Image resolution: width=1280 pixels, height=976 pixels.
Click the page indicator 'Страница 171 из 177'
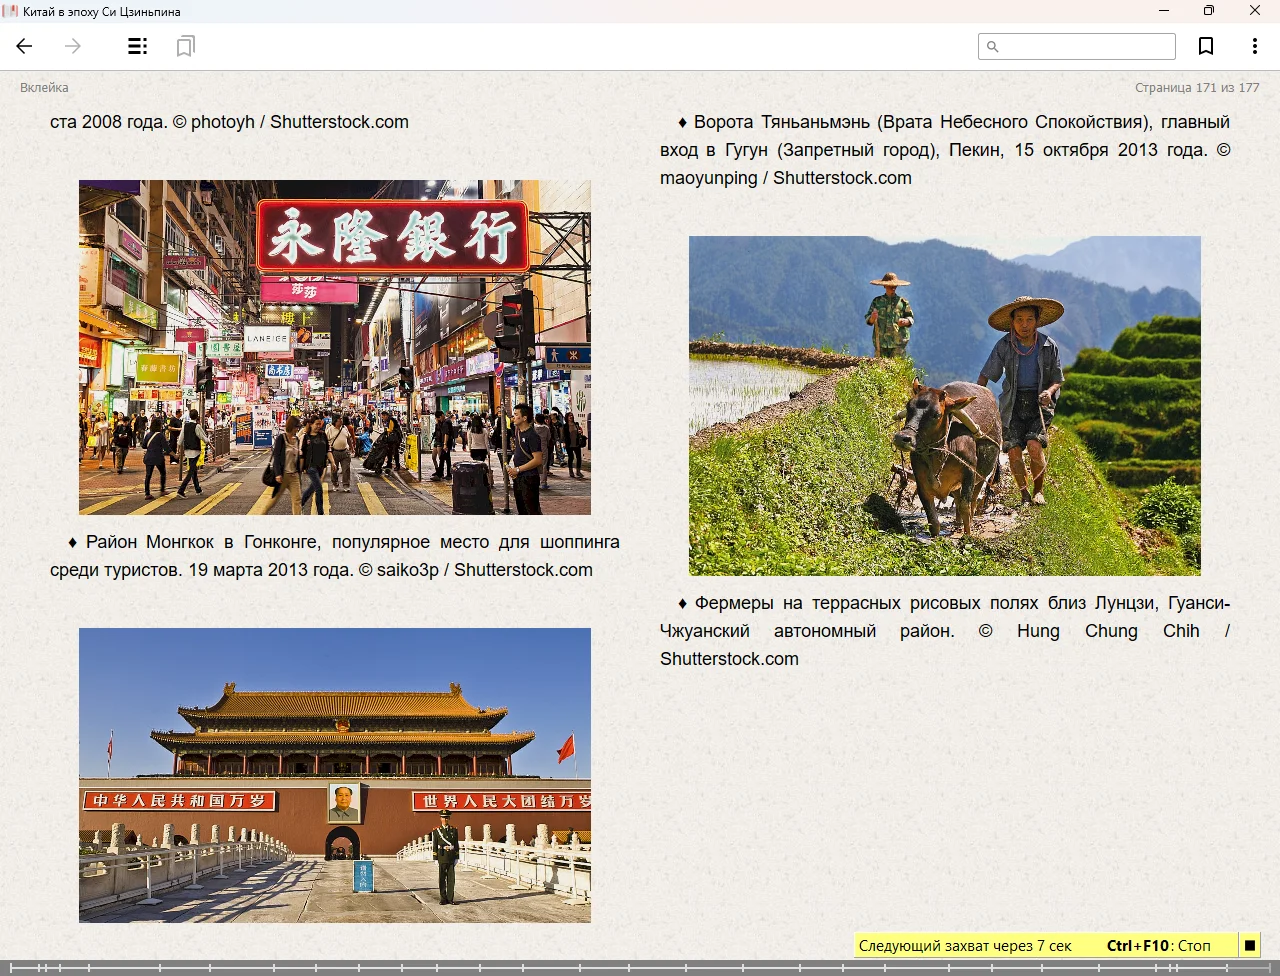[1196, 88]
